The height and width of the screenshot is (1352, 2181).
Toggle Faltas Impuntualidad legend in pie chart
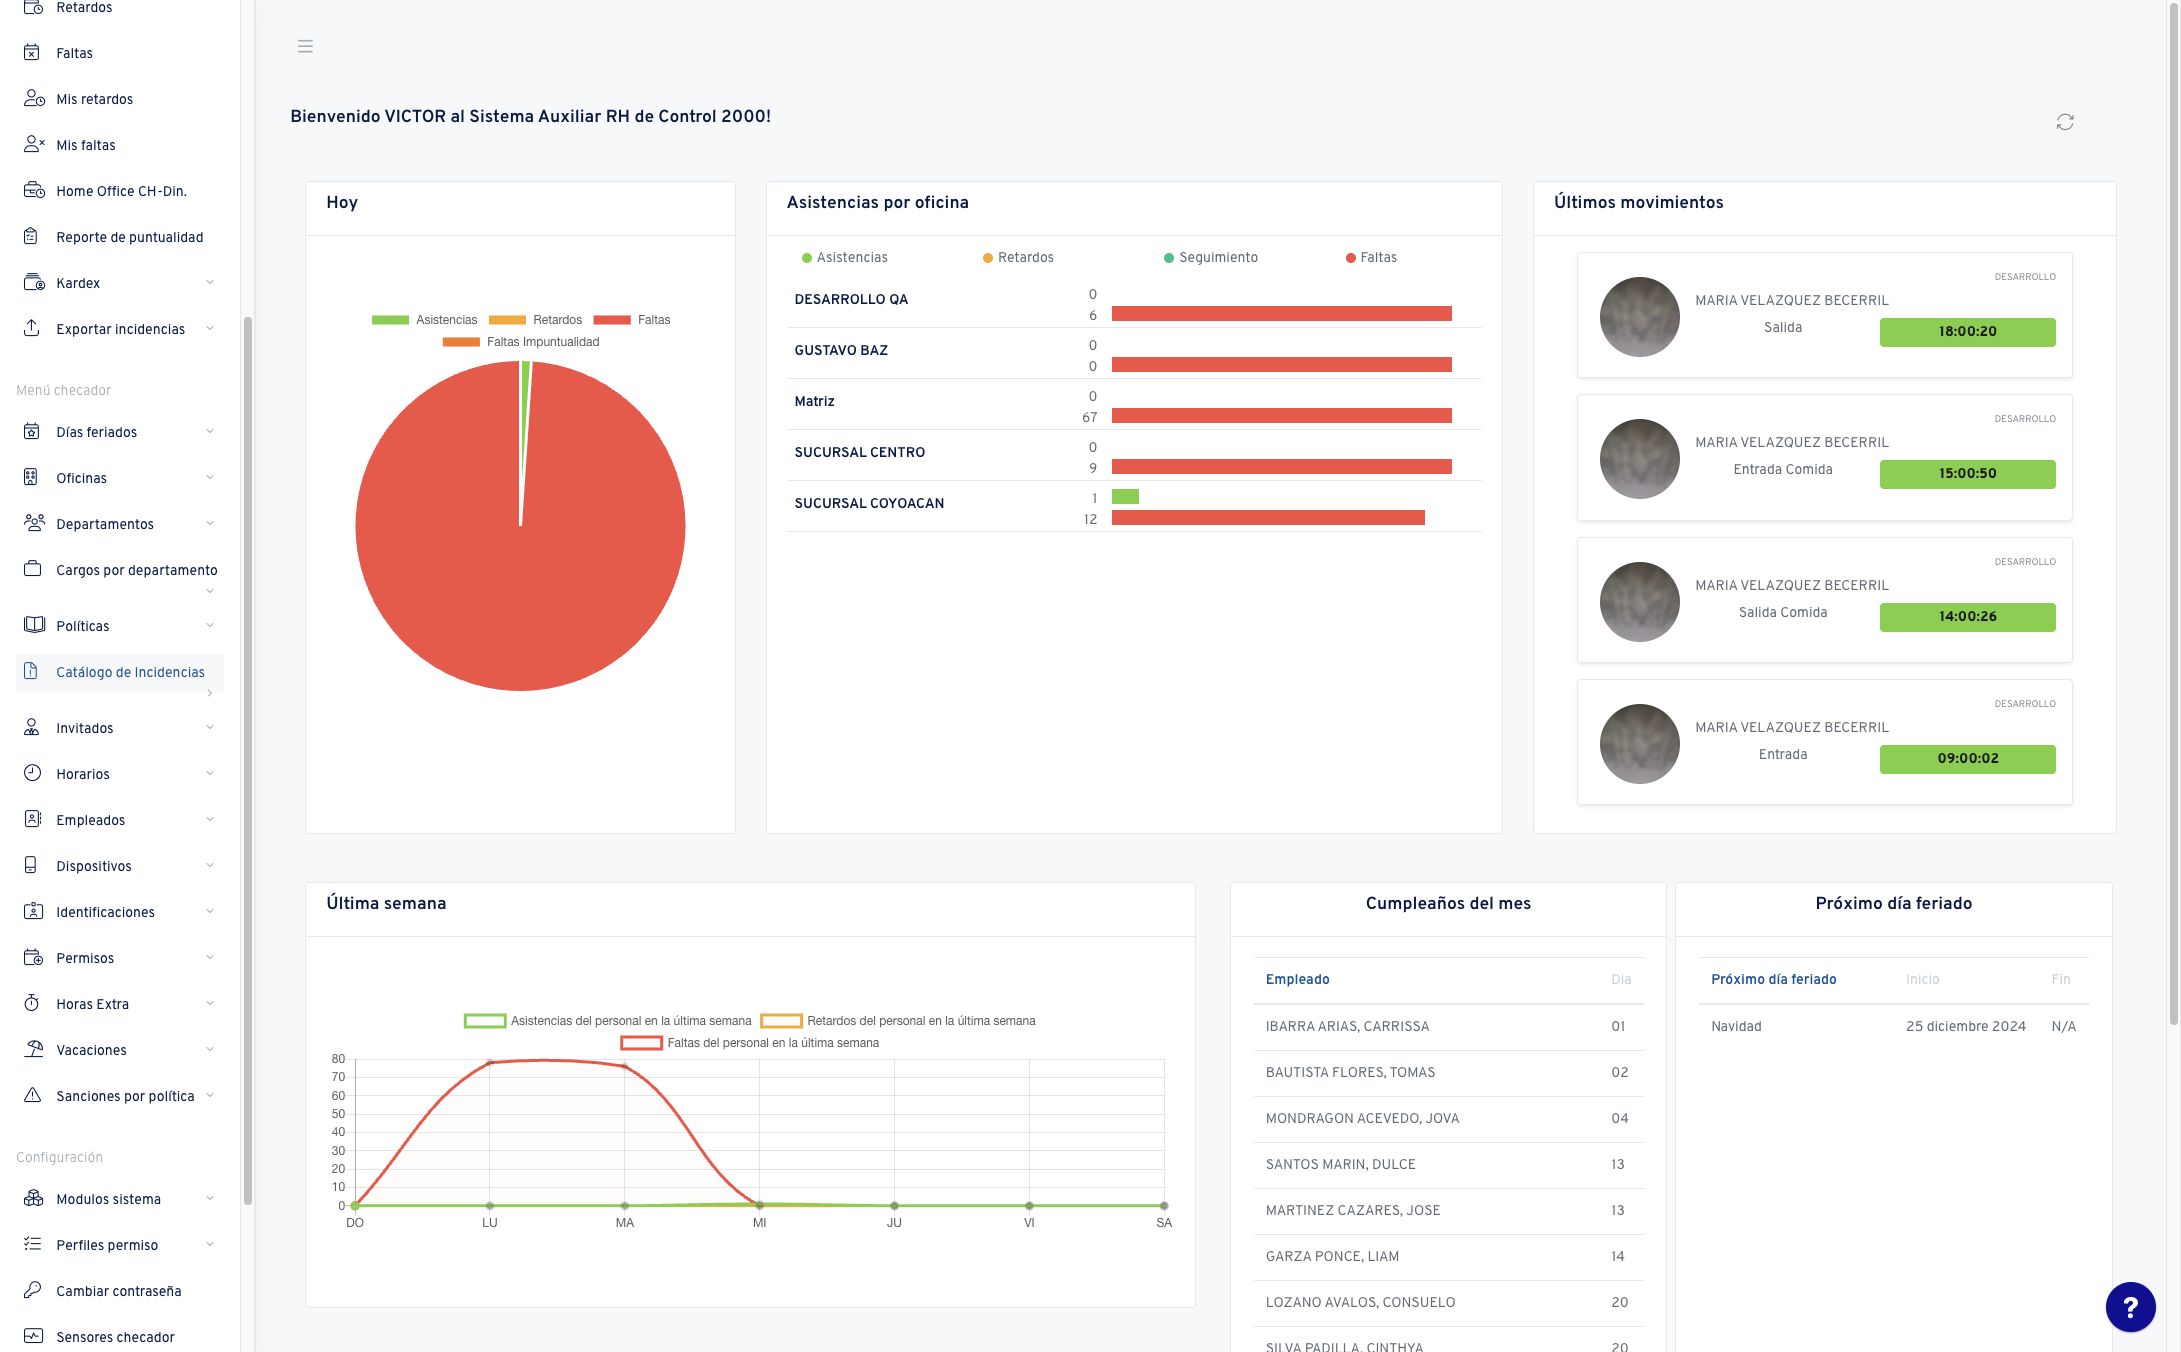click(x=521, y=342)
